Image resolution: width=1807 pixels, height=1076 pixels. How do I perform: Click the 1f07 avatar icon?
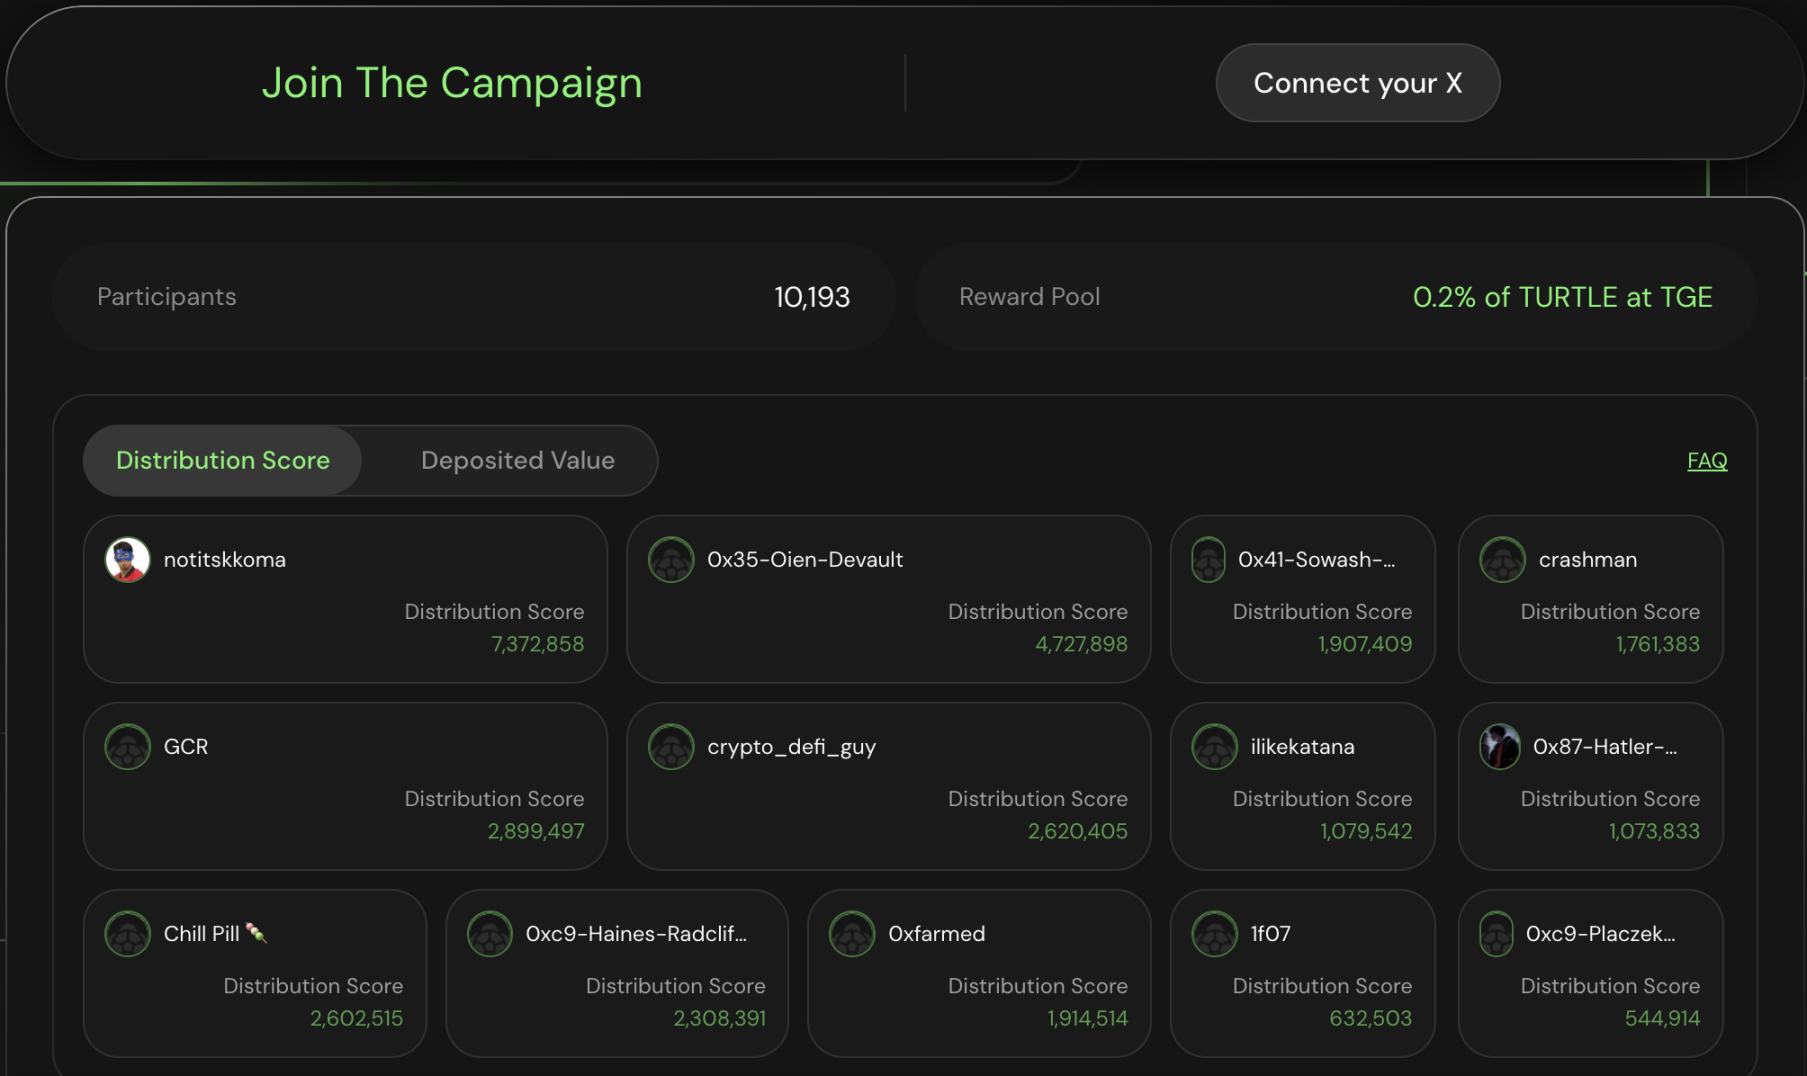coord(1214,933)
